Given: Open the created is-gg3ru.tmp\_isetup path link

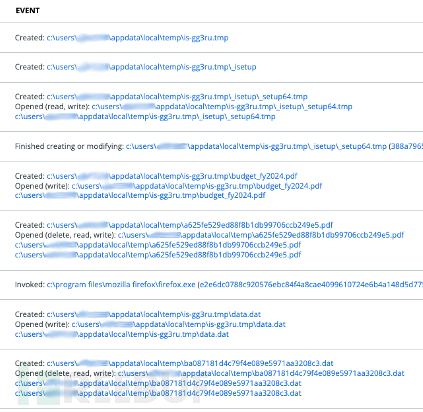Looking at the screenshot, I should click(151, 67).
